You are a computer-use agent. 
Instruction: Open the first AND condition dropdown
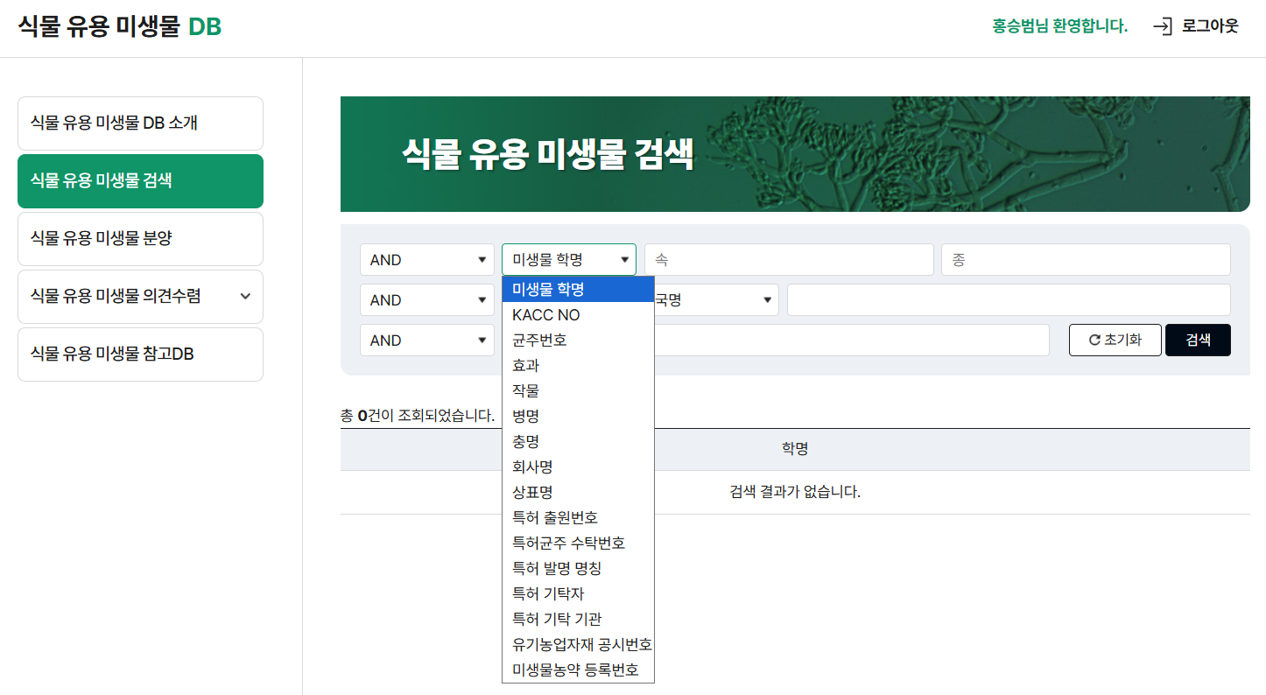click(426, 259)
